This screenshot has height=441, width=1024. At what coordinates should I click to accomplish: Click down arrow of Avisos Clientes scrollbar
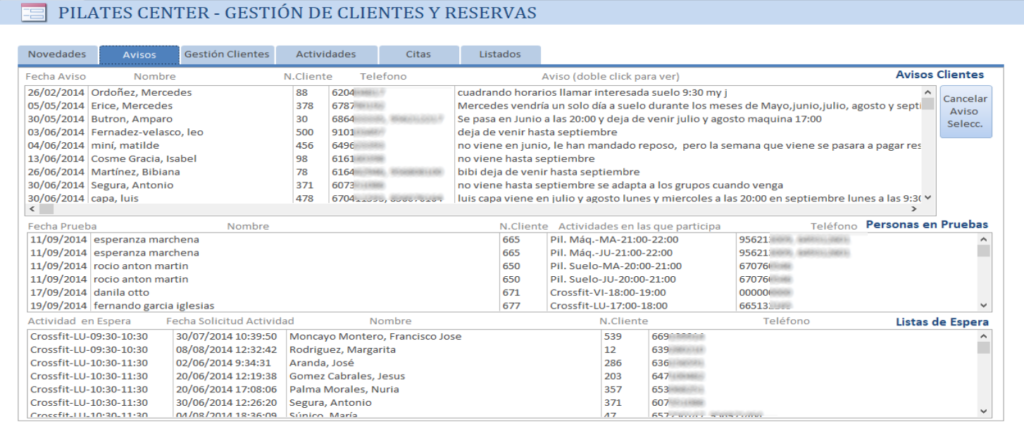[x=927, y=197]
